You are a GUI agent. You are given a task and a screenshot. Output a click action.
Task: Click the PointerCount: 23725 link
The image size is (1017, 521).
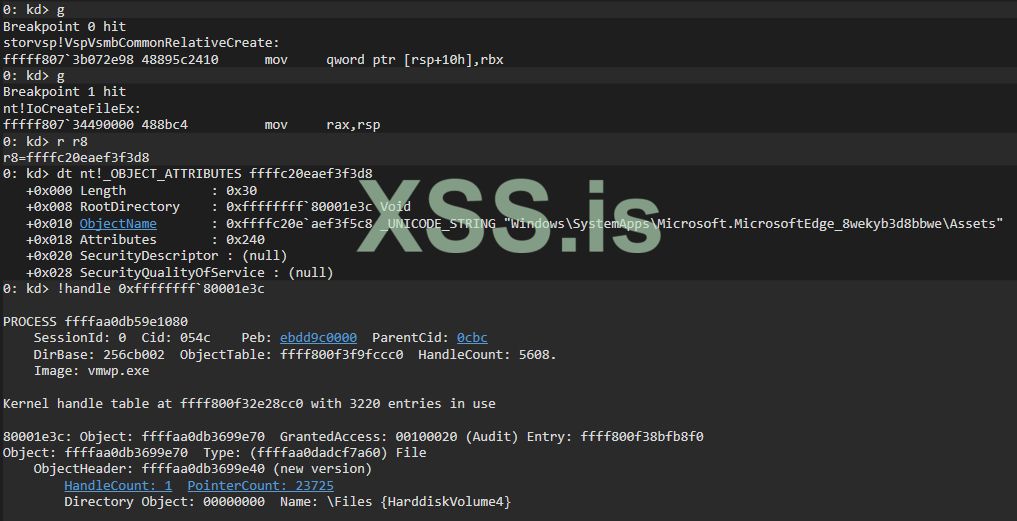(x=261, y=485)
